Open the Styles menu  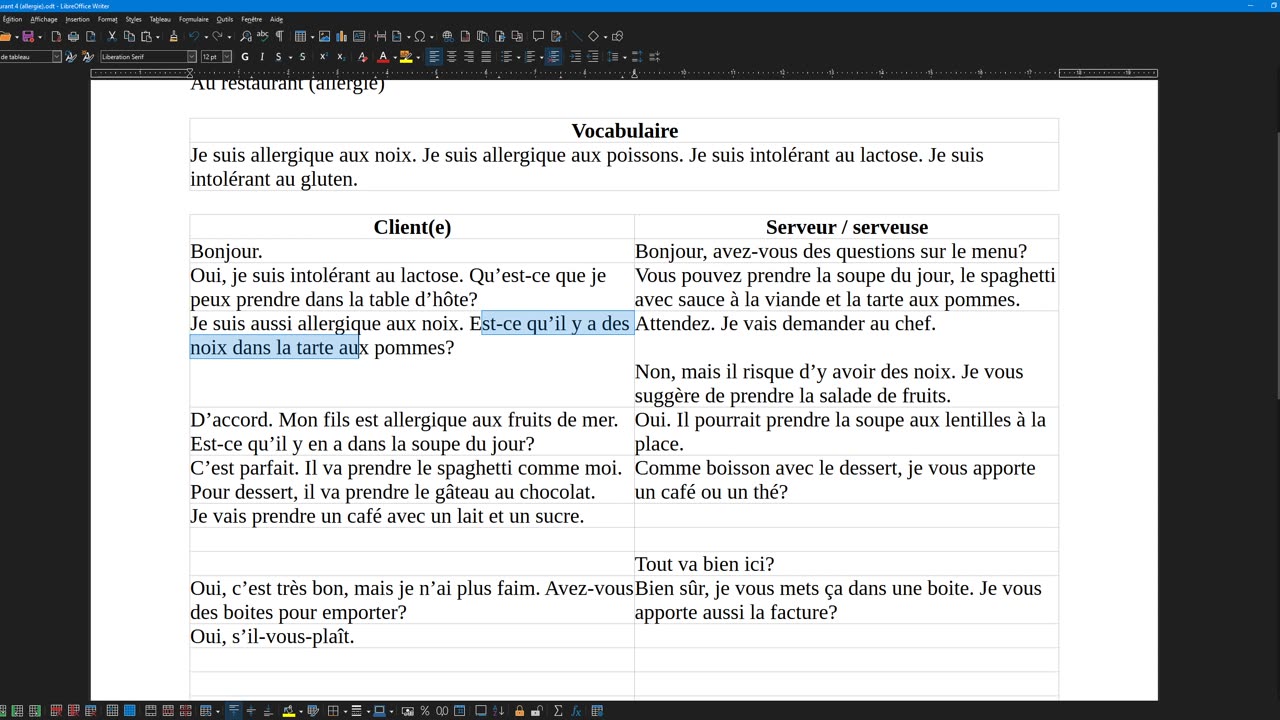(133, 19)
